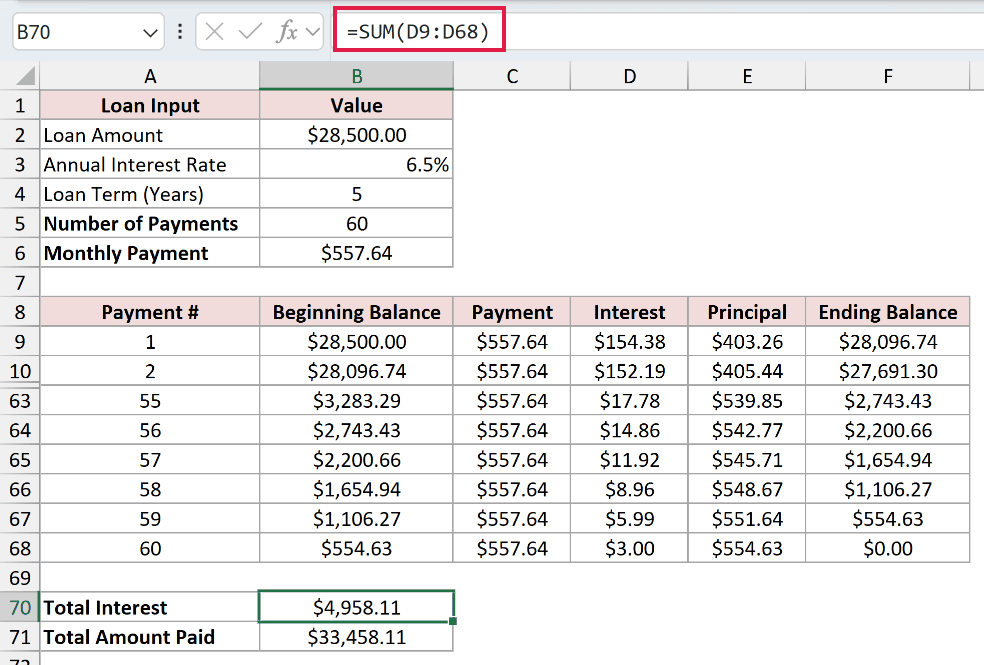Viewport: 984px width, 665px height.
Task: Select interest cell $8.96
Action: 629,489
